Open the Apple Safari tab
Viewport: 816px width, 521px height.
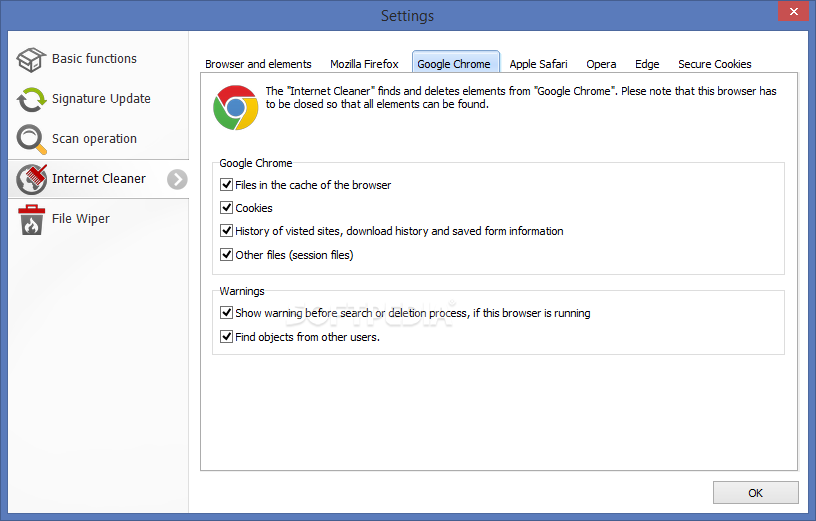point(539,64)
